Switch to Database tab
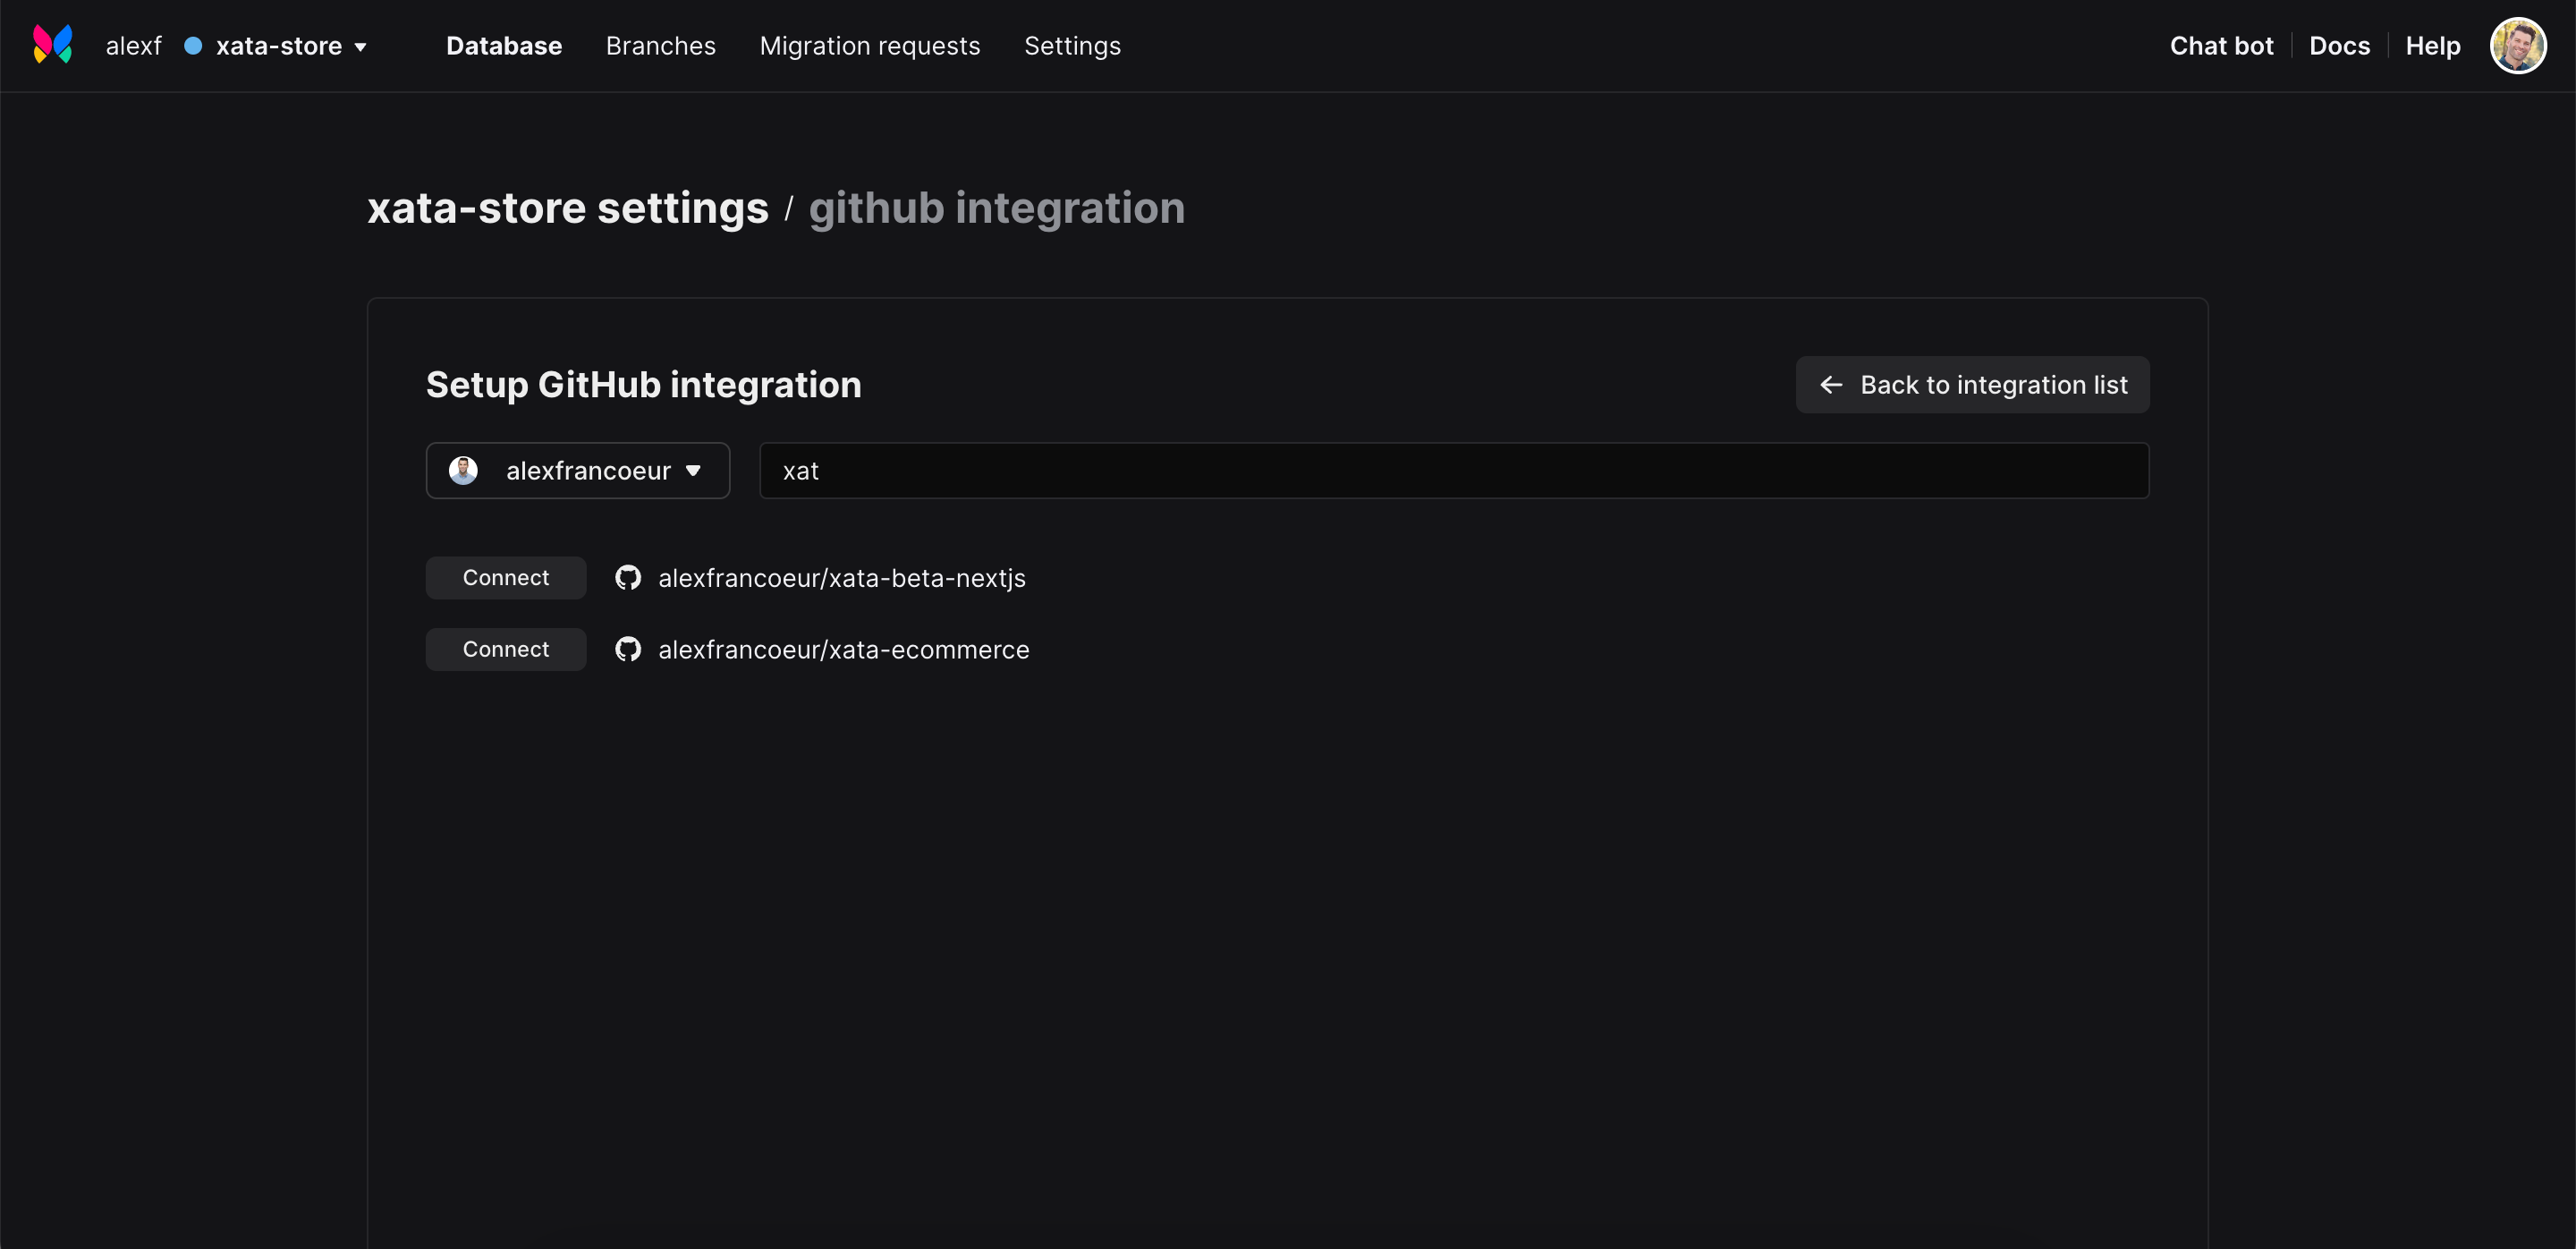This screenshot has height=1249, width=2576. click(504, 46)
